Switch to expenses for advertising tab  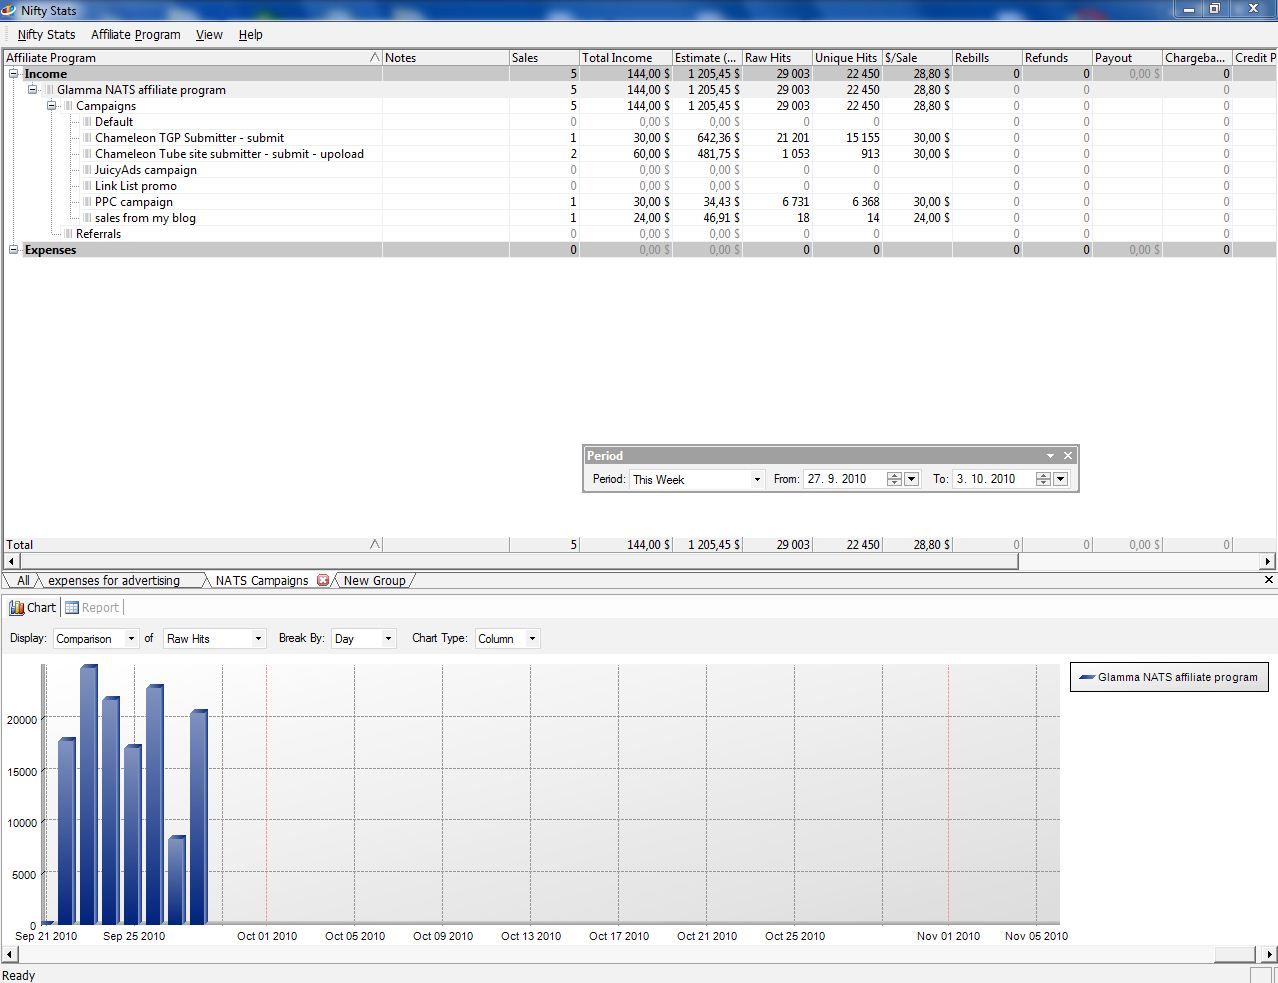[x=114, y=580]
